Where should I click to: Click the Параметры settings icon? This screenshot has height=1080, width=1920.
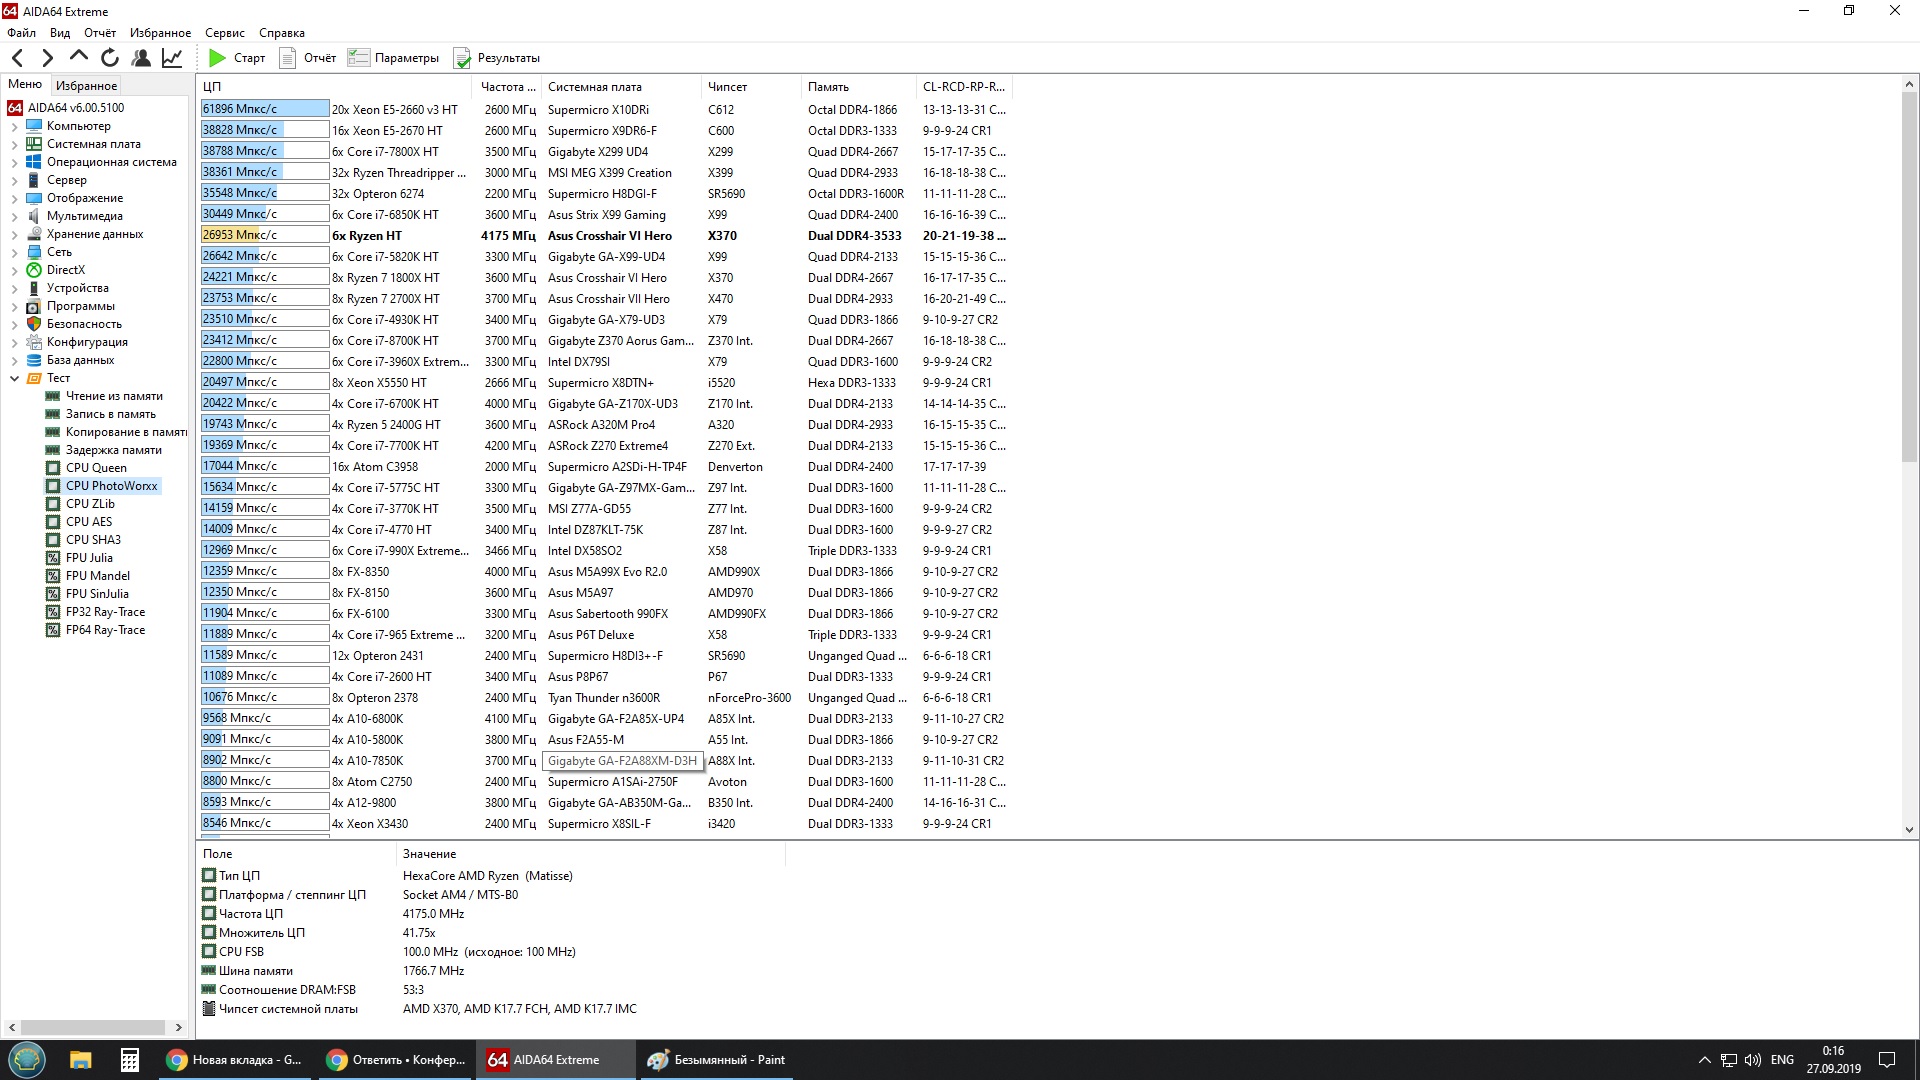[x=358, y=58]
